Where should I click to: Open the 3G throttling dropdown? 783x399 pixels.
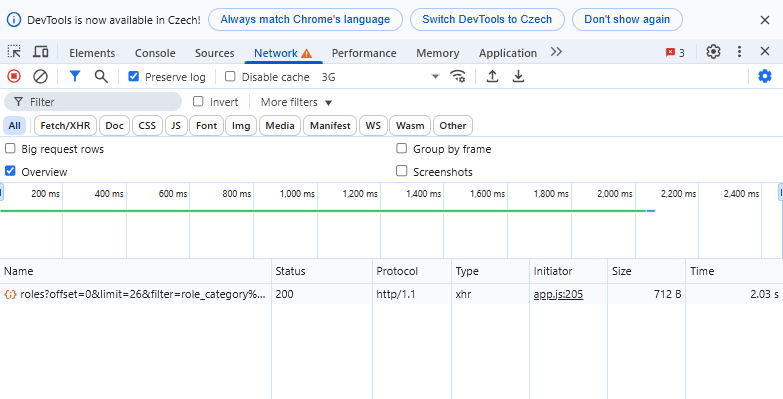click(380, 77)
